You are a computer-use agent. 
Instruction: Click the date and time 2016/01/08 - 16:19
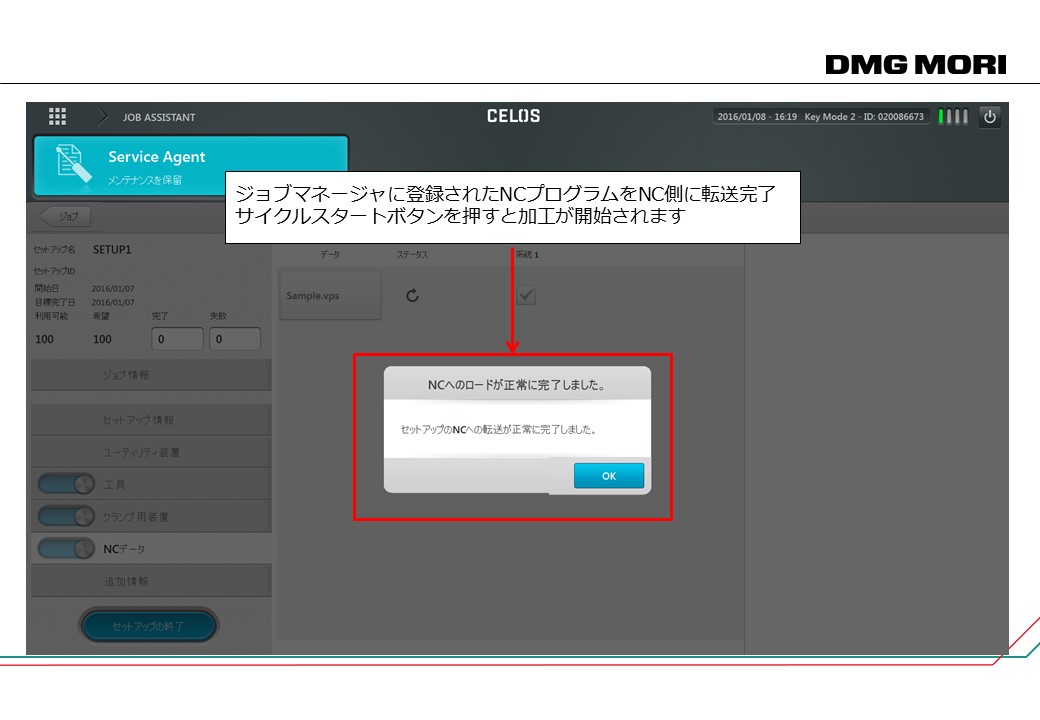757,117
